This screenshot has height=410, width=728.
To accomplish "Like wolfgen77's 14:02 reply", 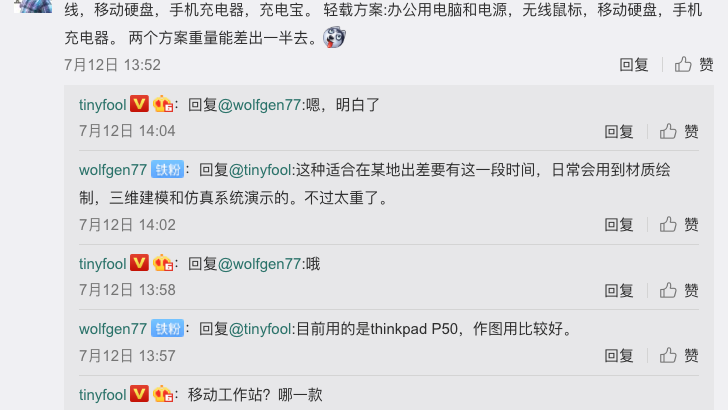I will click(679, 225).
